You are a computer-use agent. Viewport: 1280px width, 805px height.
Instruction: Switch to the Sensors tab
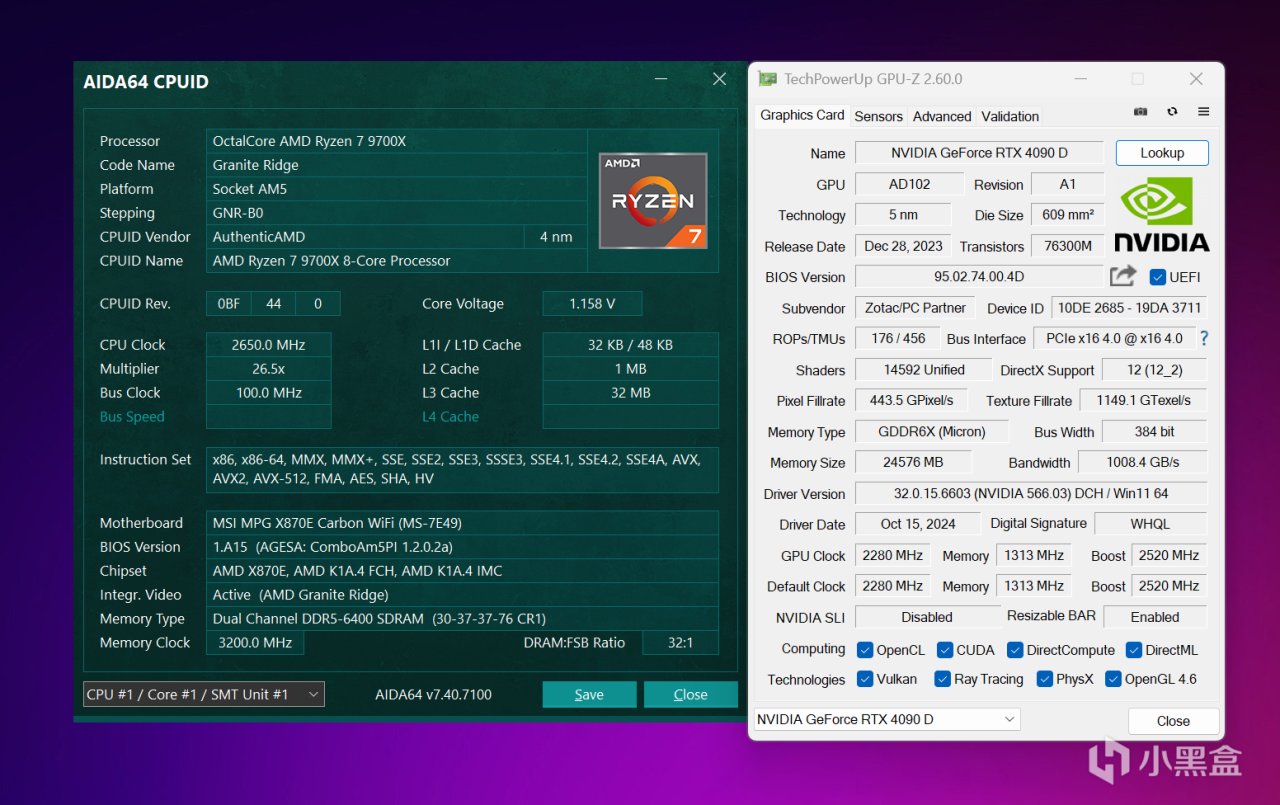pyautogui.click(x=878, y=116)
